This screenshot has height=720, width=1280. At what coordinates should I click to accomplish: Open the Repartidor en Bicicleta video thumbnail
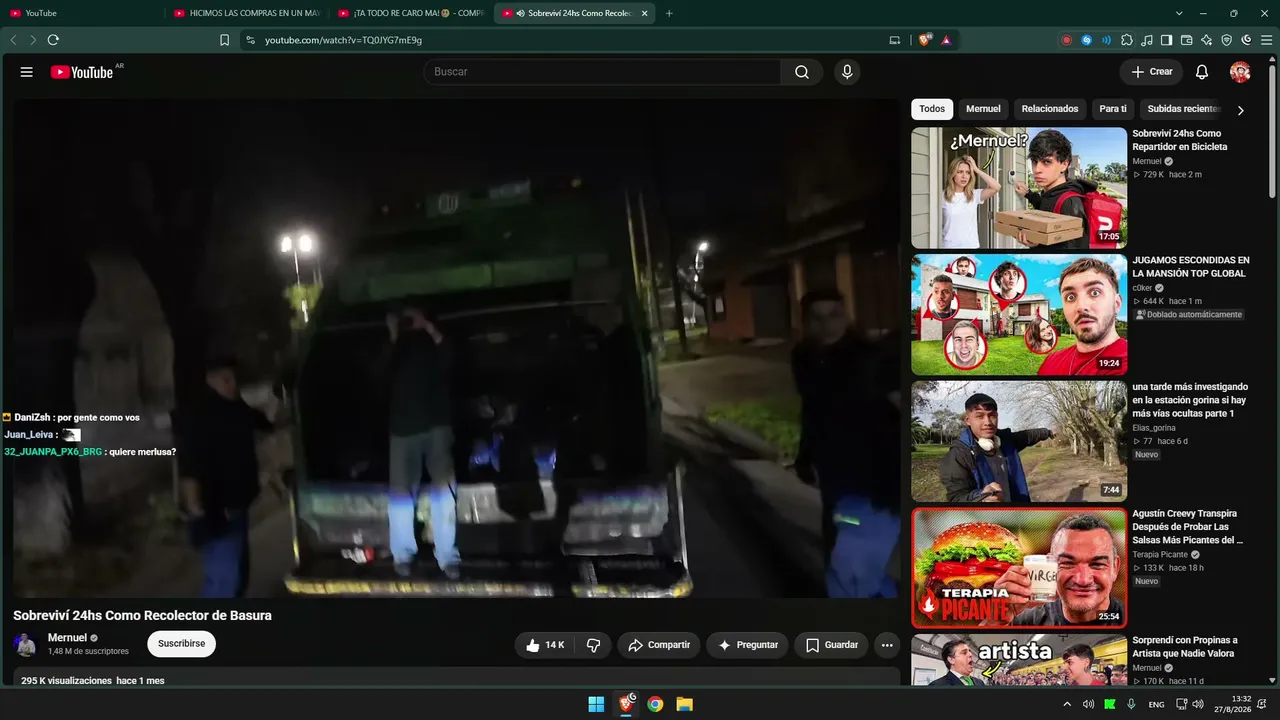1019,188
